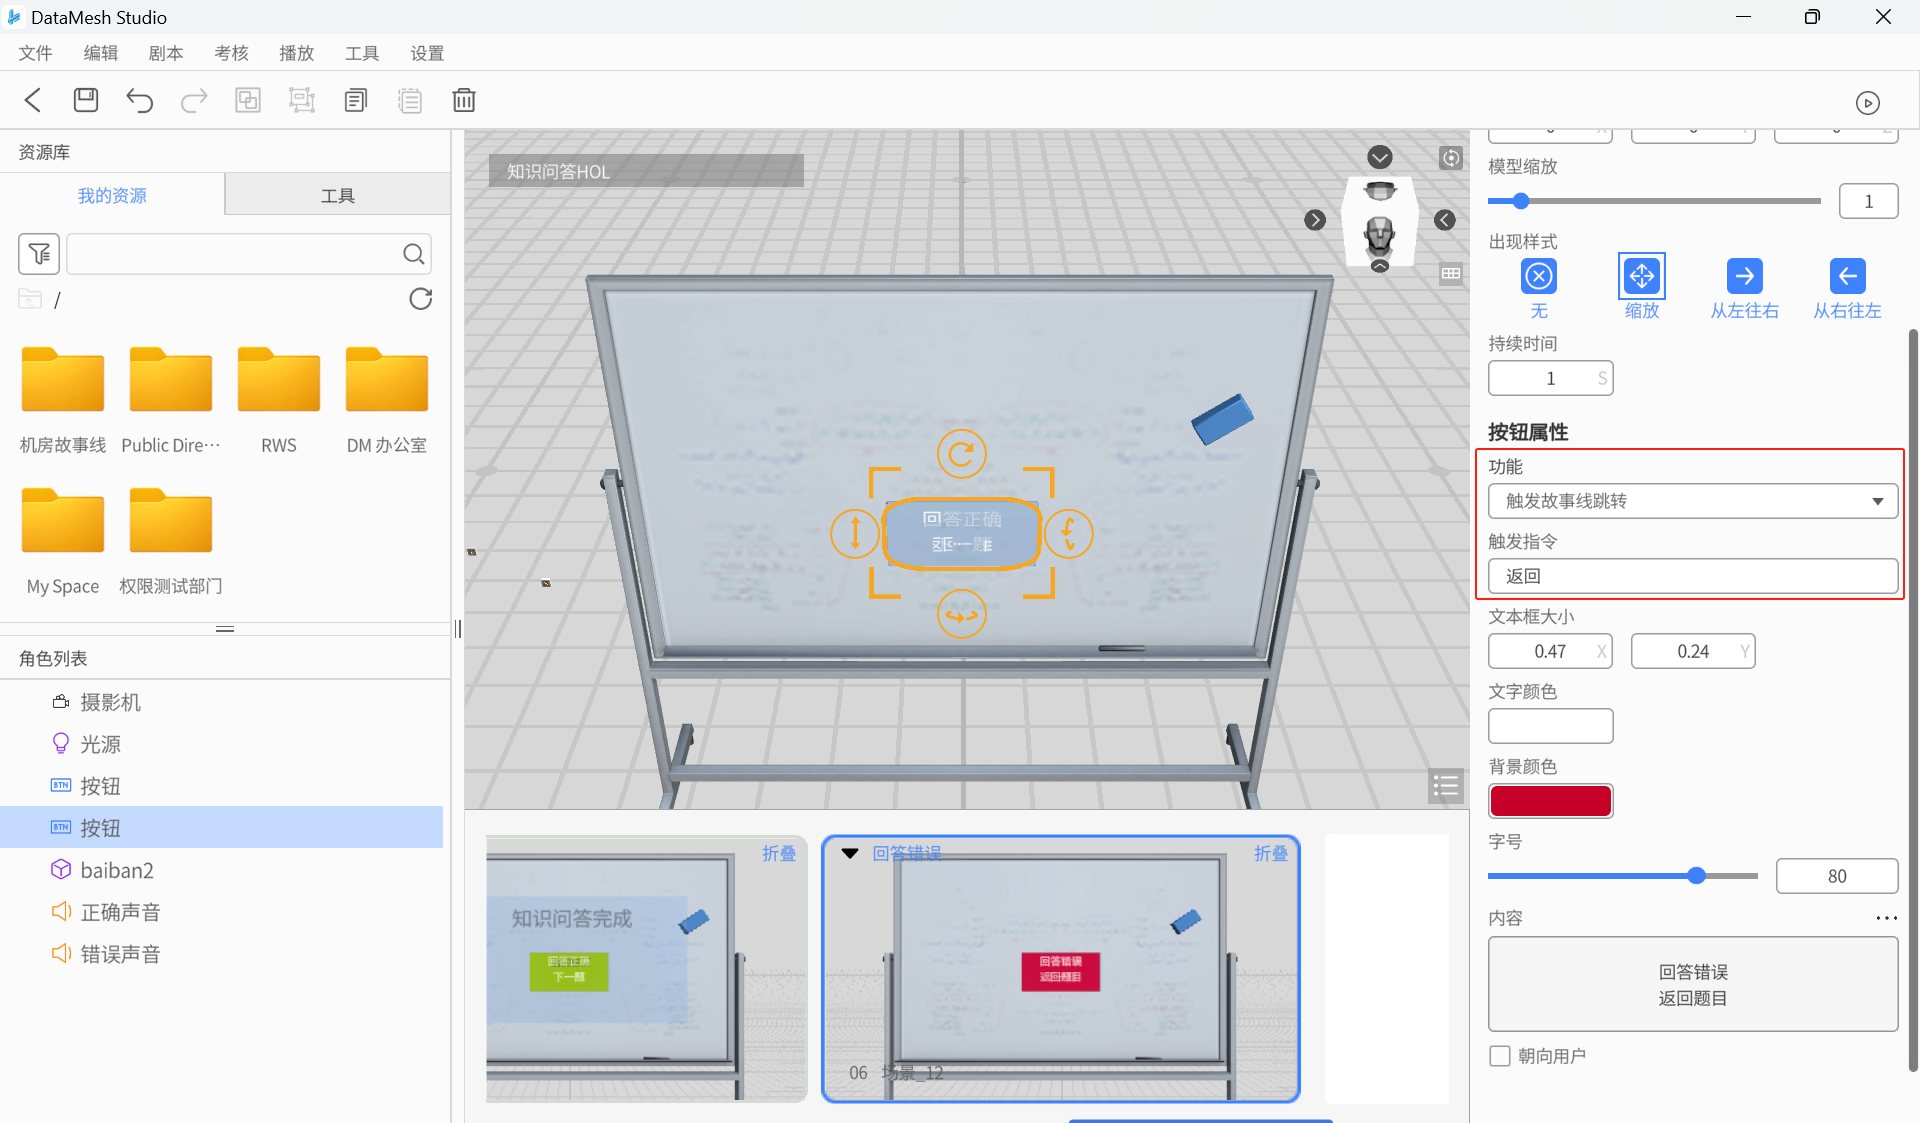Open the 文件 menu
Screen dimensions: 1920x1123
[35, 53]
